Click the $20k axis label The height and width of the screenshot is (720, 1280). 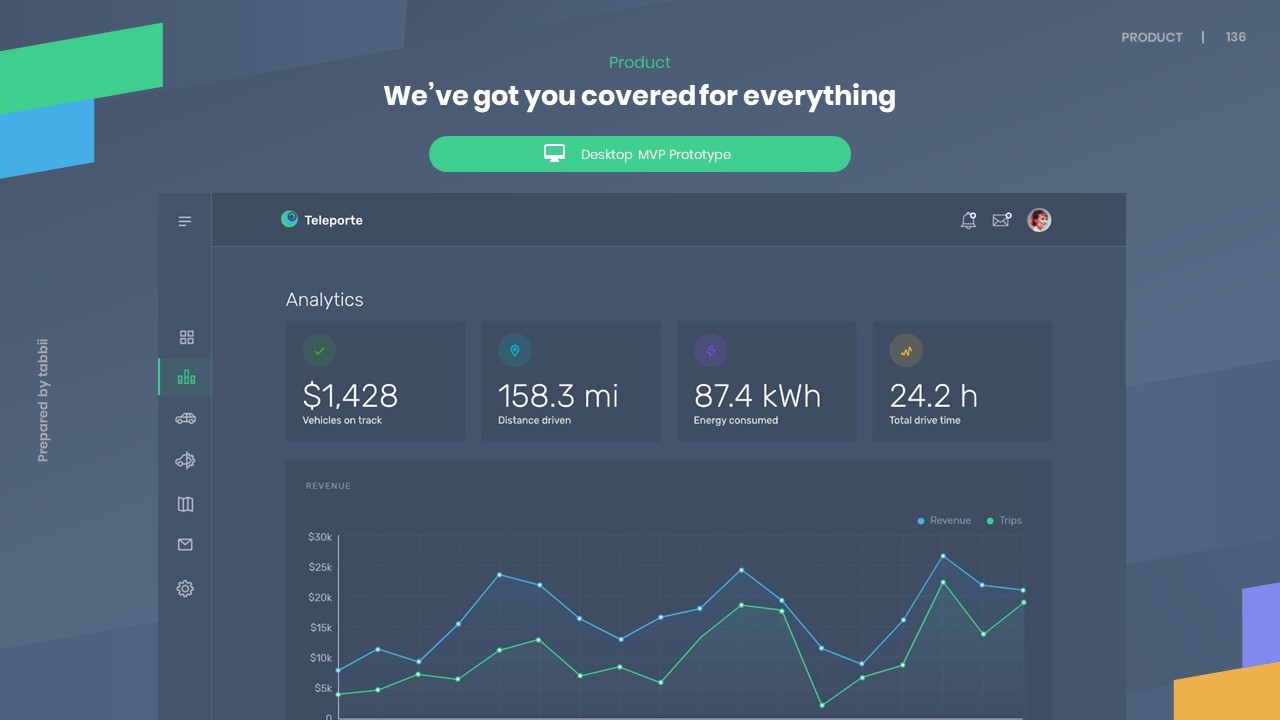[x=320, y=597]
